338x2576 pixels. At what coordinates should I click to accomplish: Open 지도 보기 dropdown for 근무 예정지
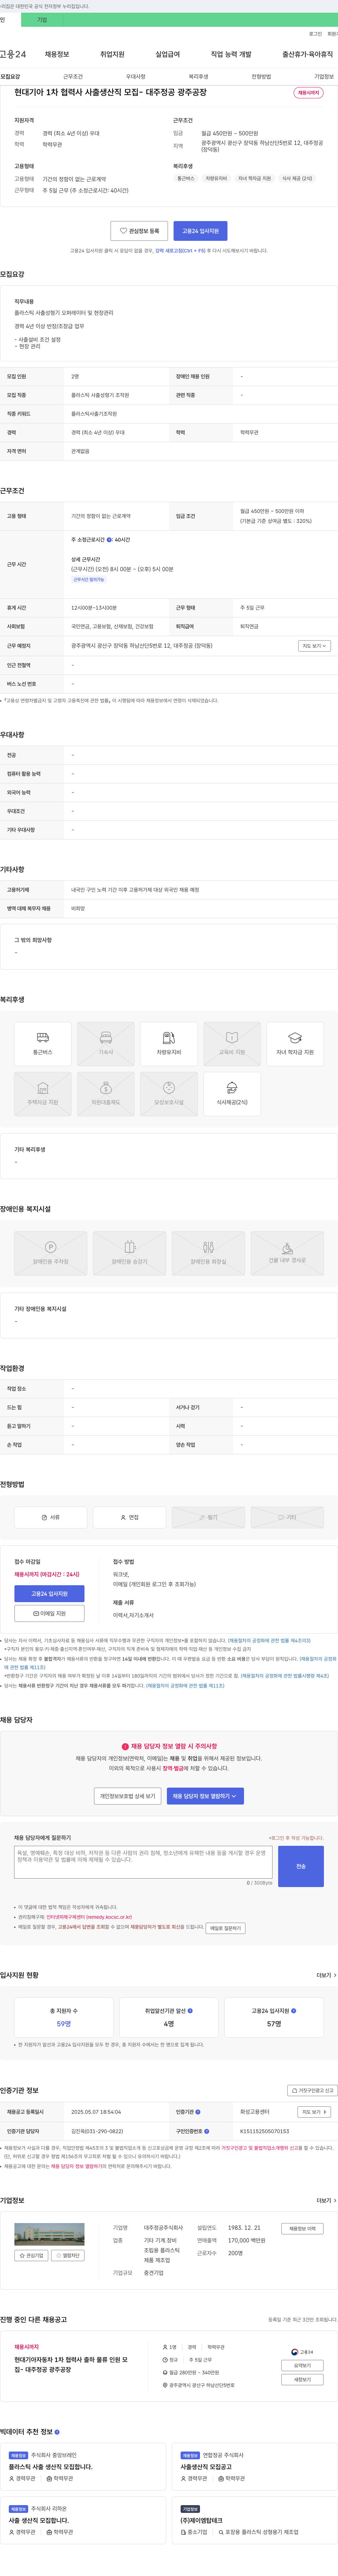pos(314,646)
